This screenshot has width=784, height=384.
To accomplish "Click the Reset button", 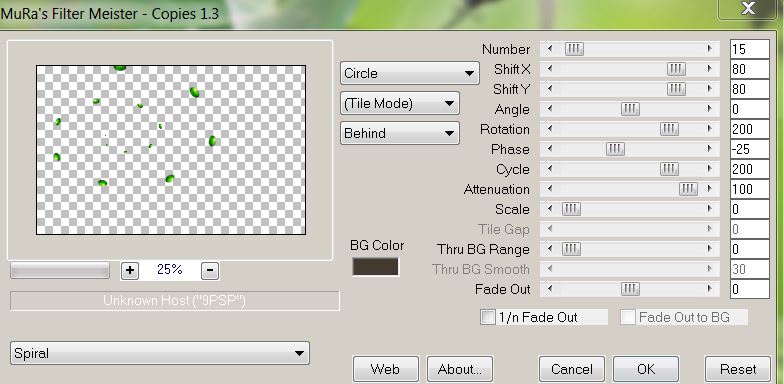I will [x=738, y=369].
